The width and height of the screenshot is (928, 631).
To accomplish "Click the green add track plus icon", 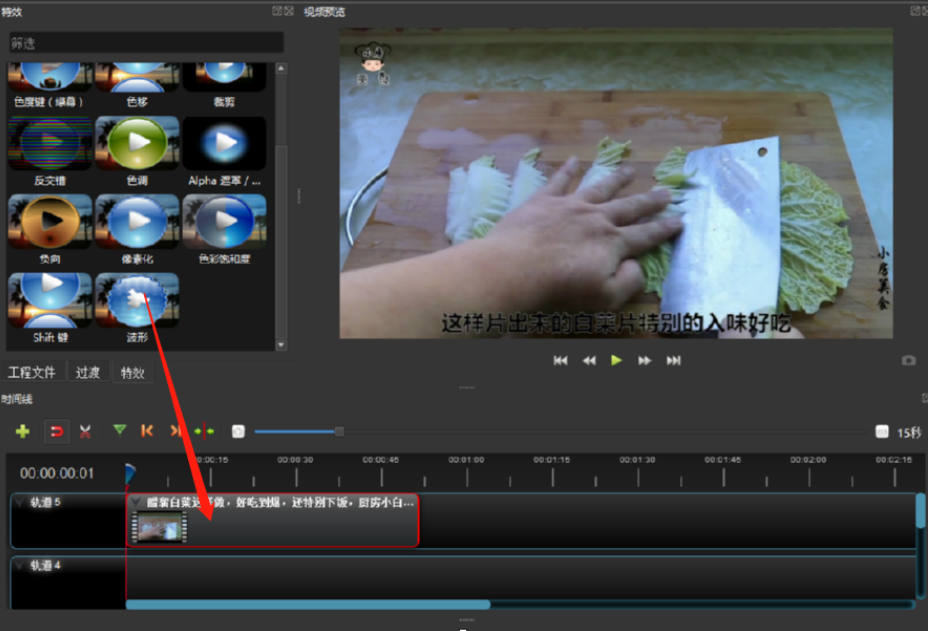I will [x=22, y=431].
